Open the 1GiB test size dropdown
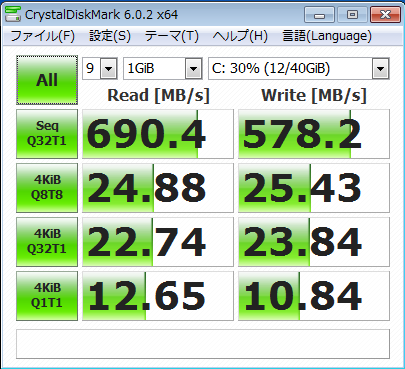The width and height of the screenshot is (405, 369). [x=163, y=69]
